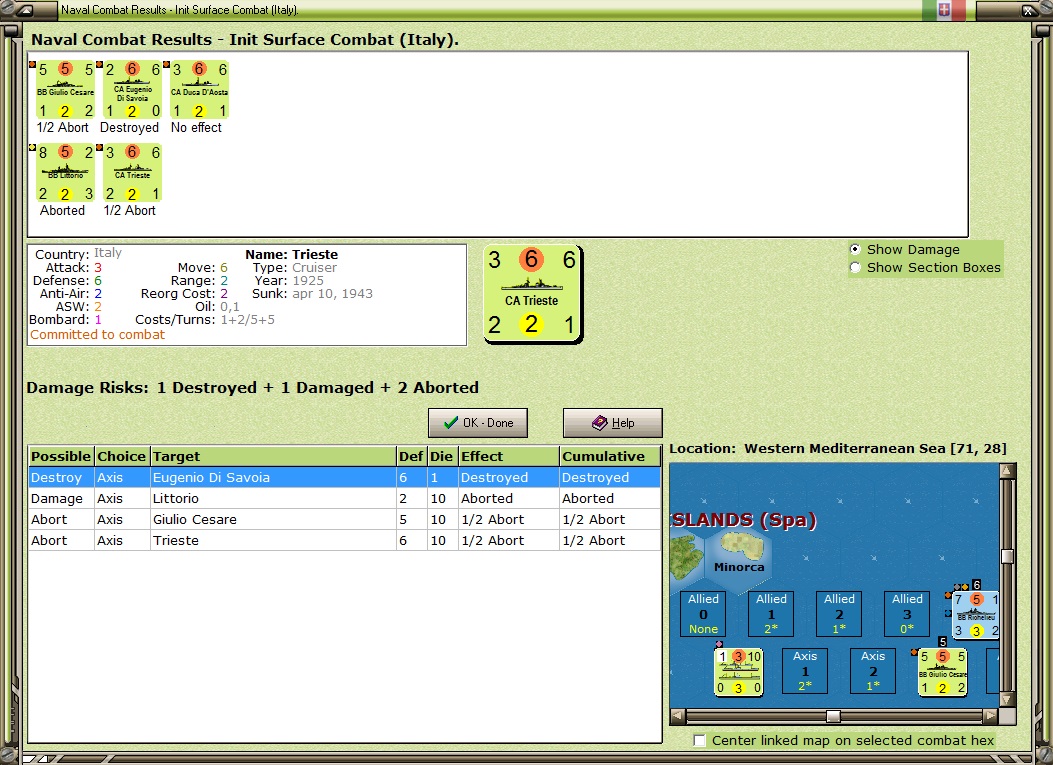The width and height of the screenshot is (1053, 765).
Task: Open the Help button
Action: point(612,423)
